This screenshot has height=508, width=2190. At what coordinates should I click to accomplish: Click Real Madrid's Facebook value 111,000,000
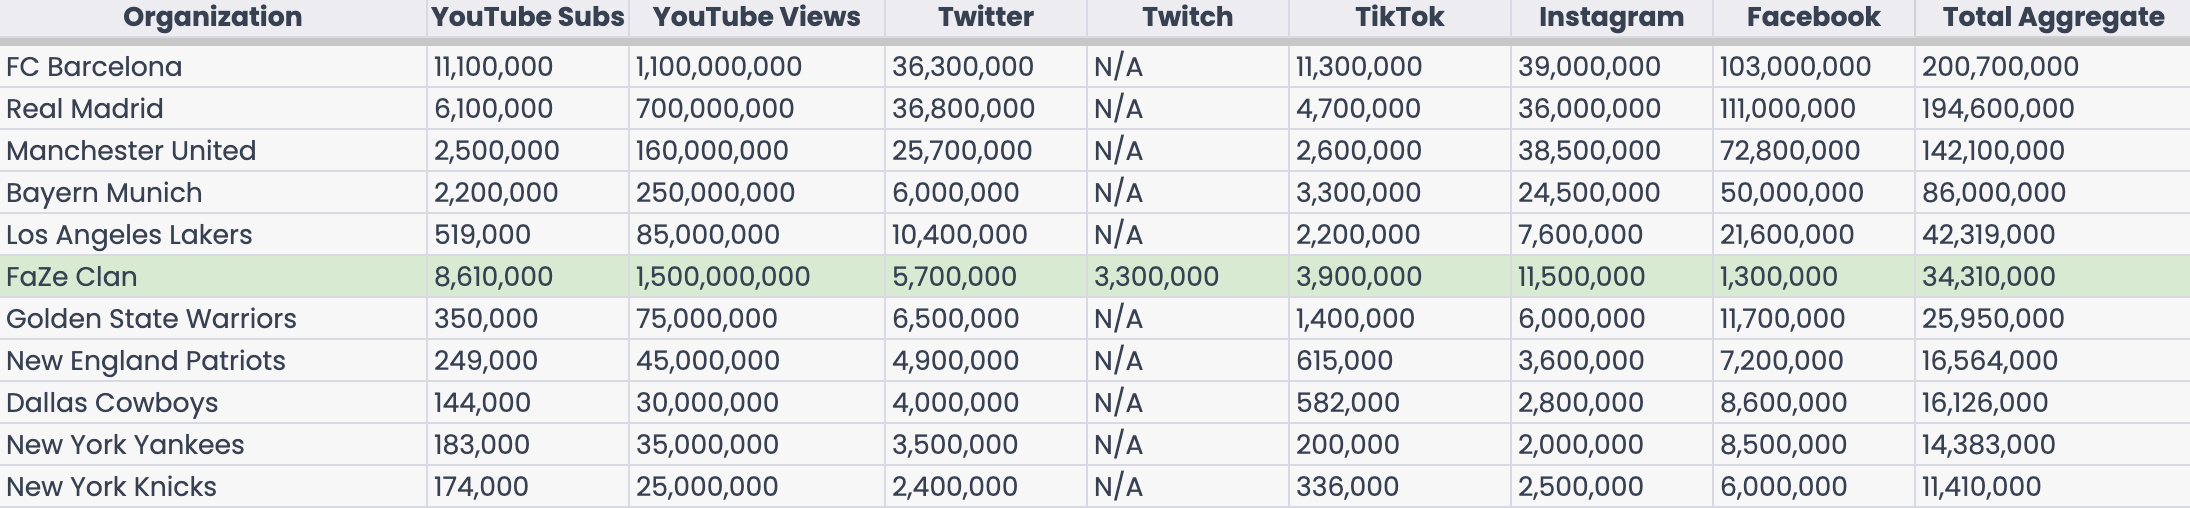[1787, 109]
